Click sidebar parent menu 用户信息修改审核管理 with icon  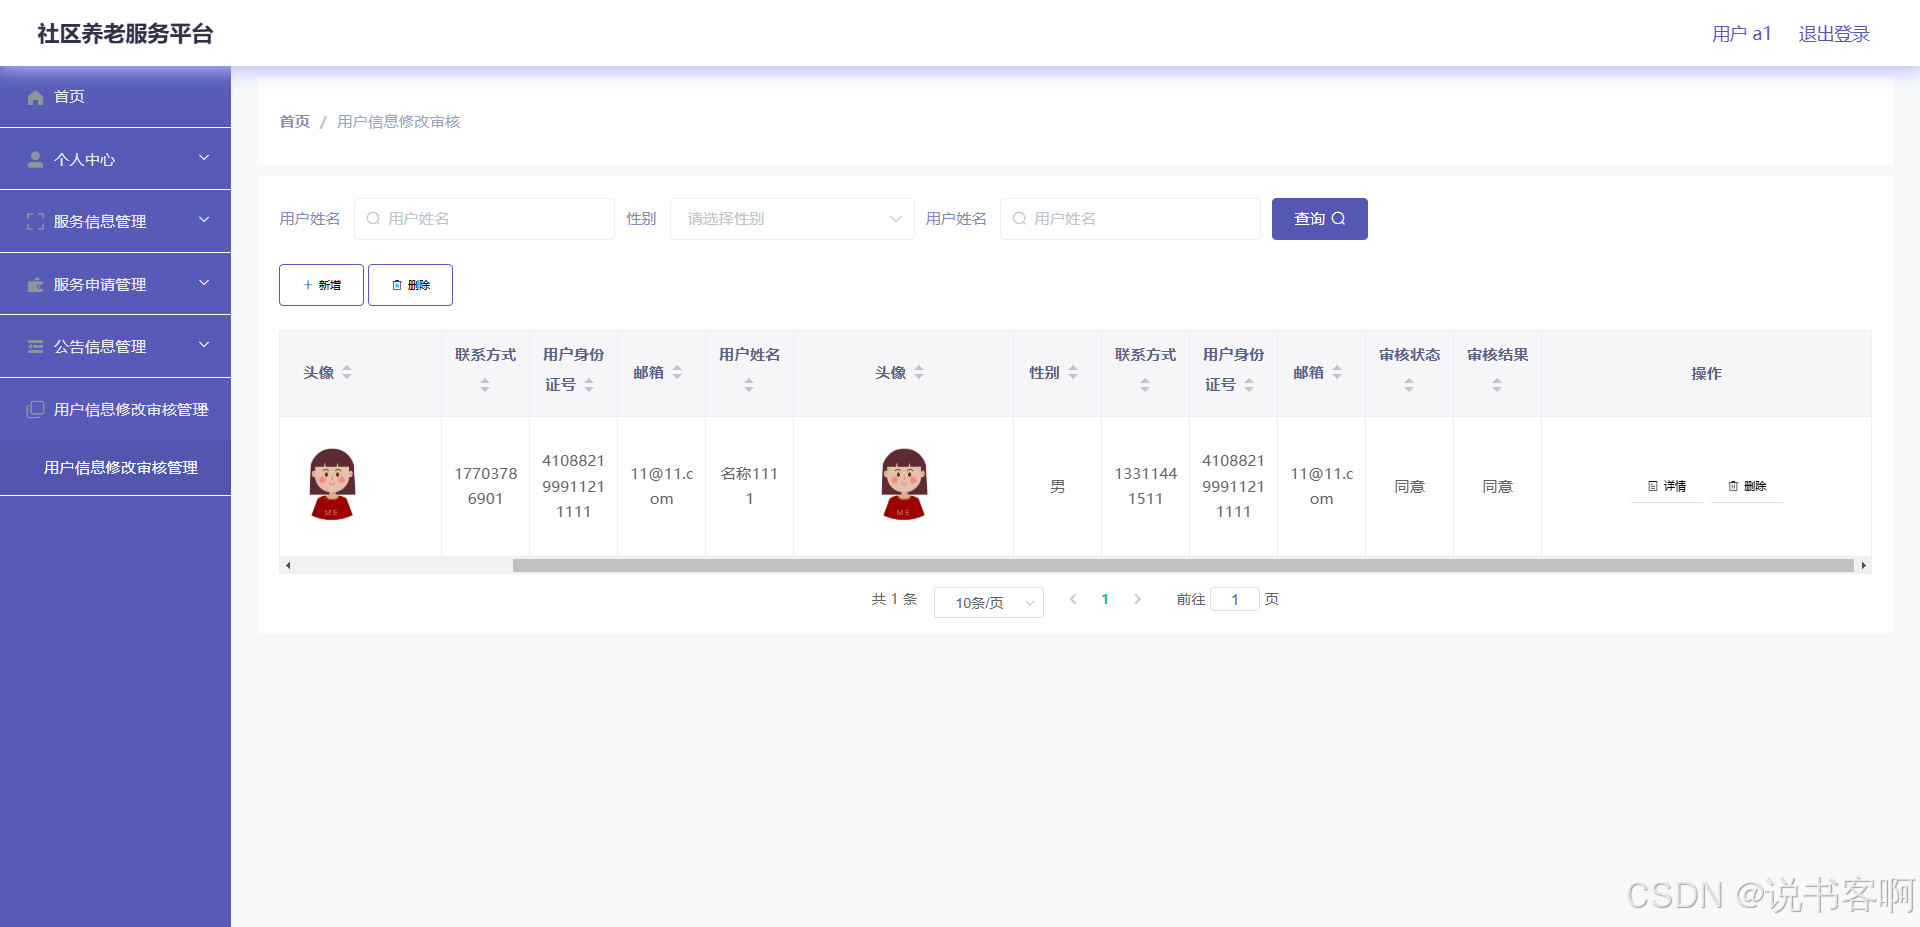click(115, 409)
